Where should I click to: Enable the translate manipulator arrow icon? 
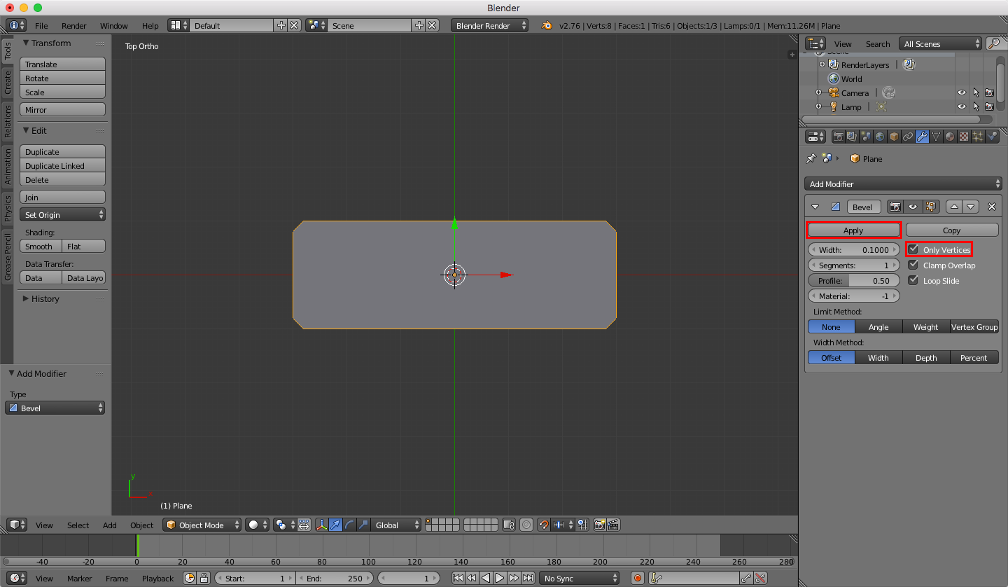point(336,525)
